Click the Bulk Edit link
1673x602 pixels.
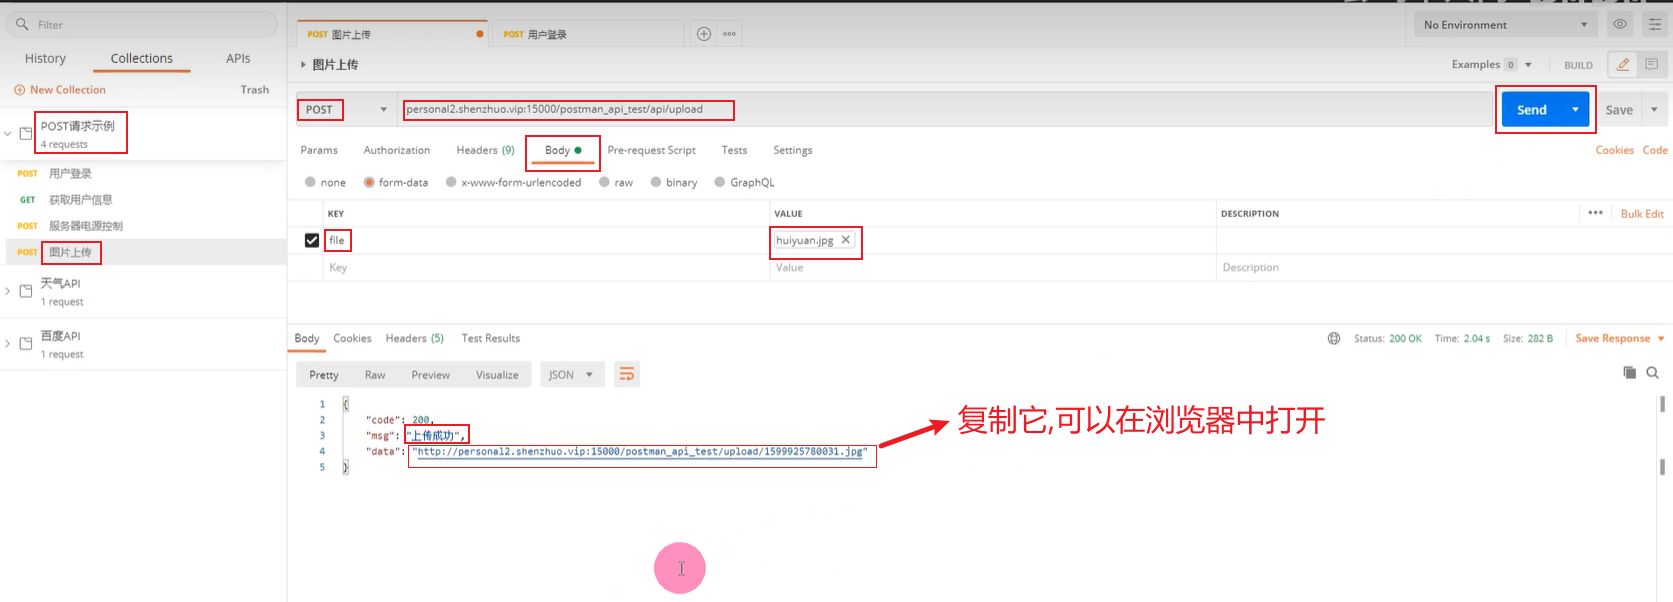(x=1642, y=214)
